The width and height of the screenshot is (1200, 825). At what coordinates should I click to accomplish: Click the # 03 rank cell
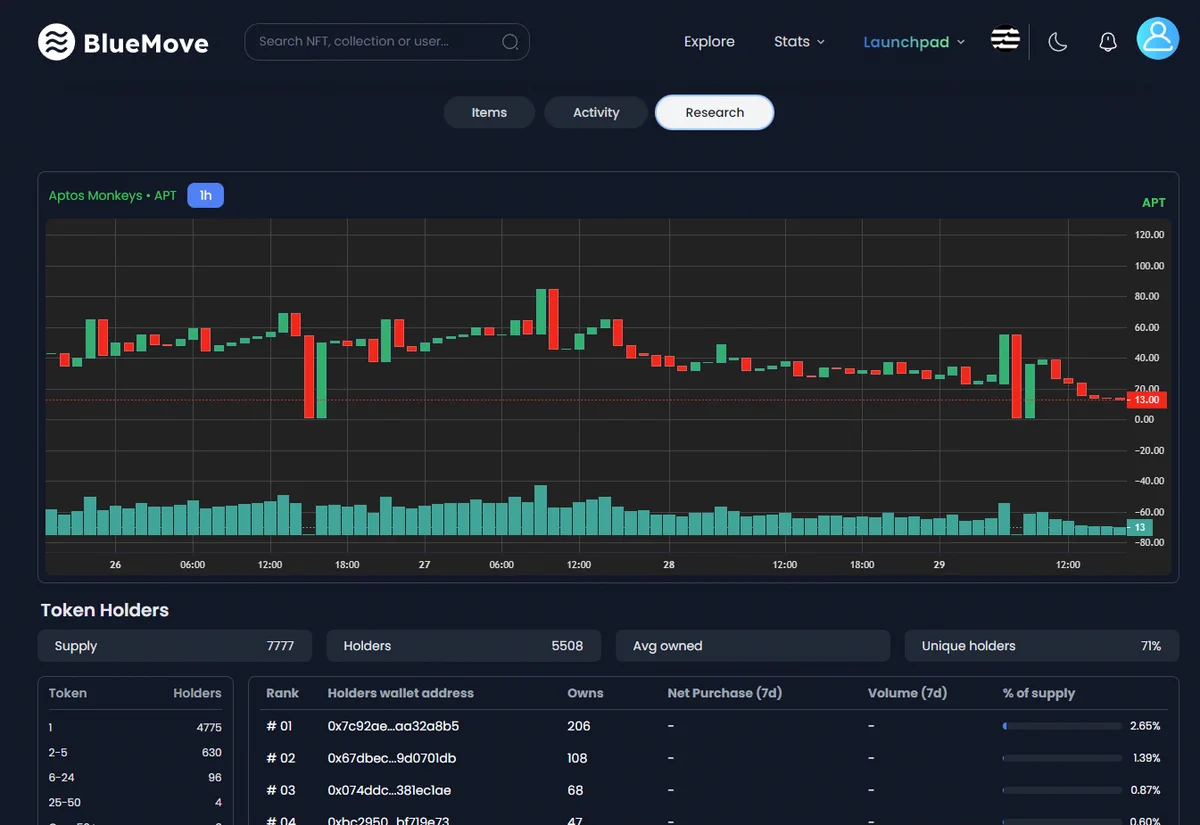point(281,790)
